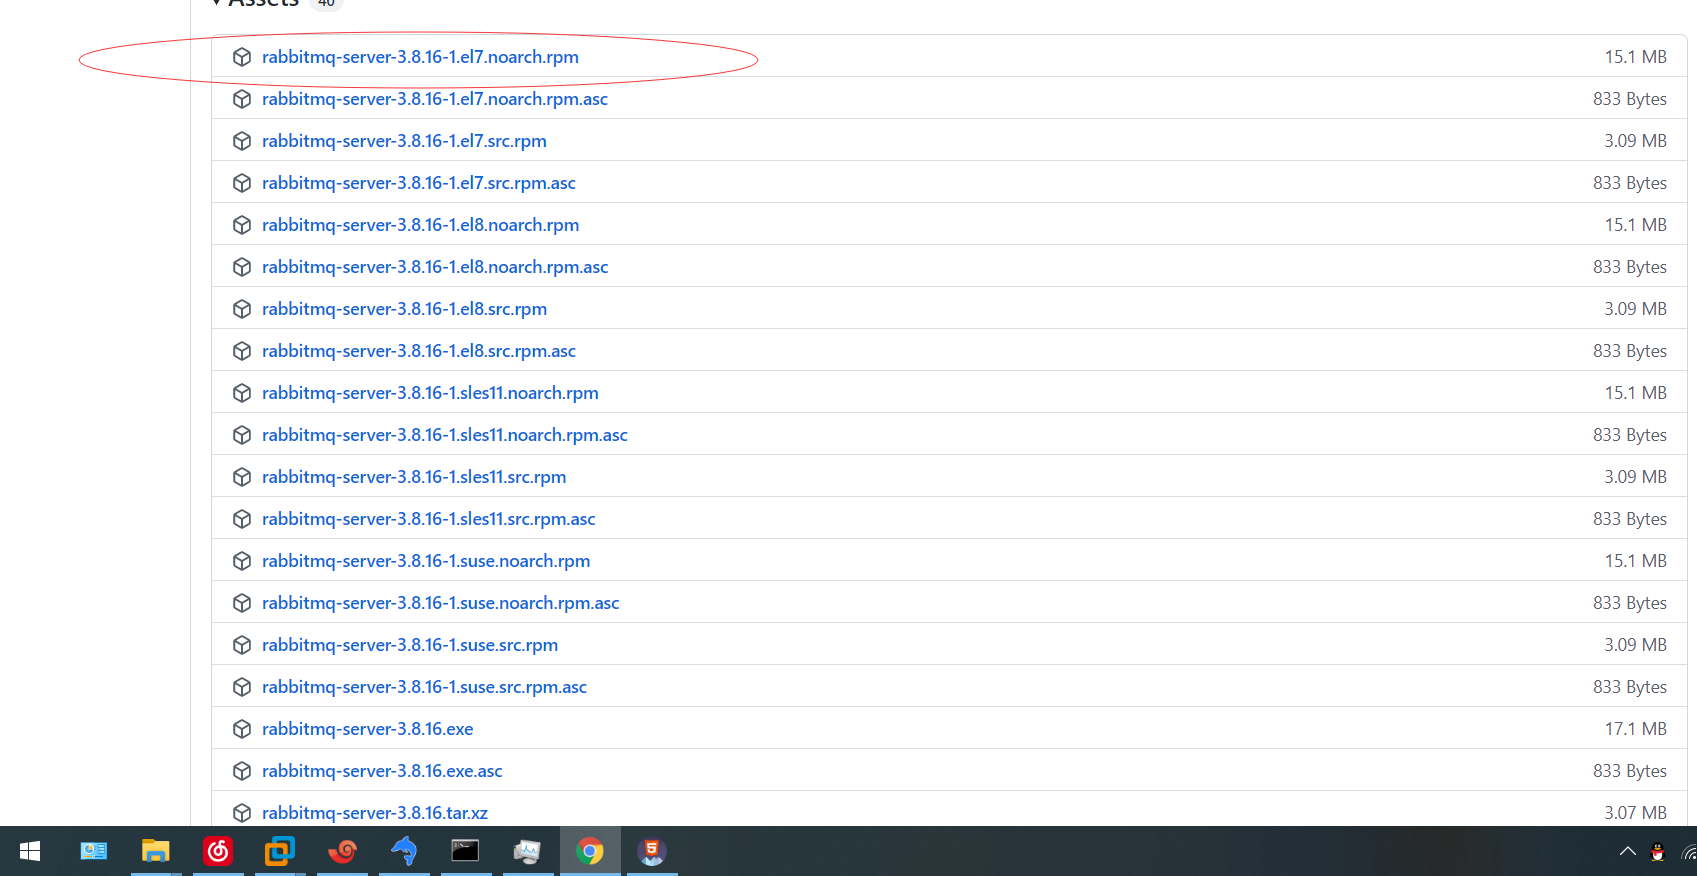Show hidden system tray icons
Image resolution: width=1697 pixels, height=876 pixels.
tap(1628, 851)
